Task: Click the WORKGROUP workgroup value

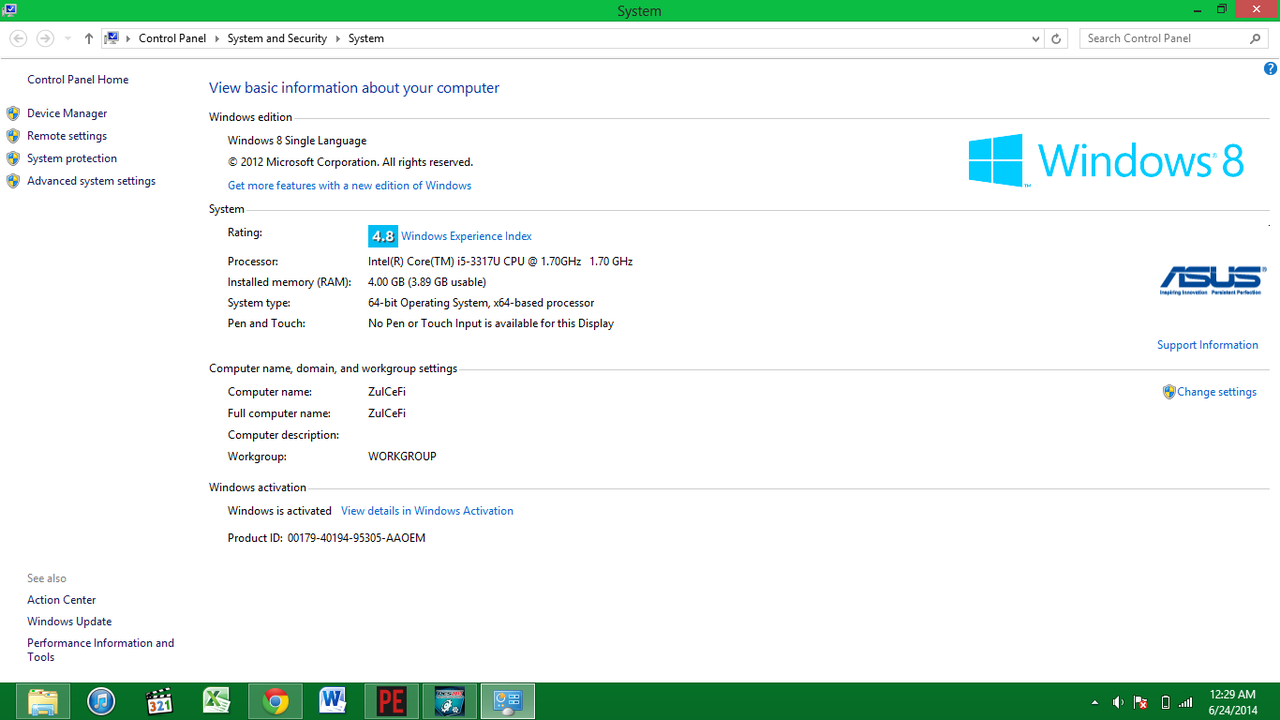Action: tap(402, 456)
